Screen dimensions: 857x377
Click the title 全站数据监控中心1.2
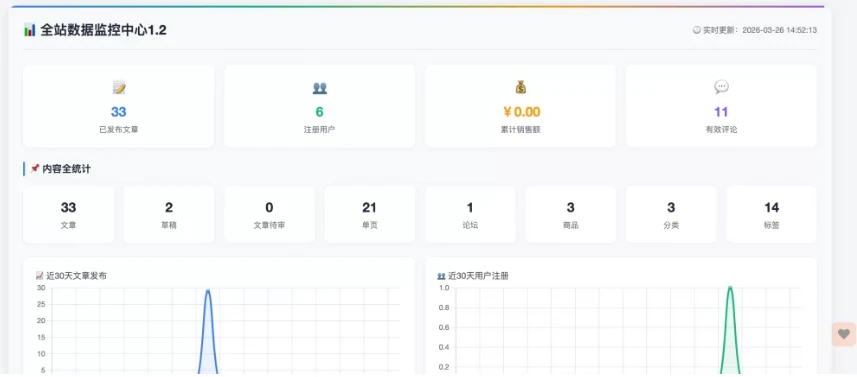[103, 30]
